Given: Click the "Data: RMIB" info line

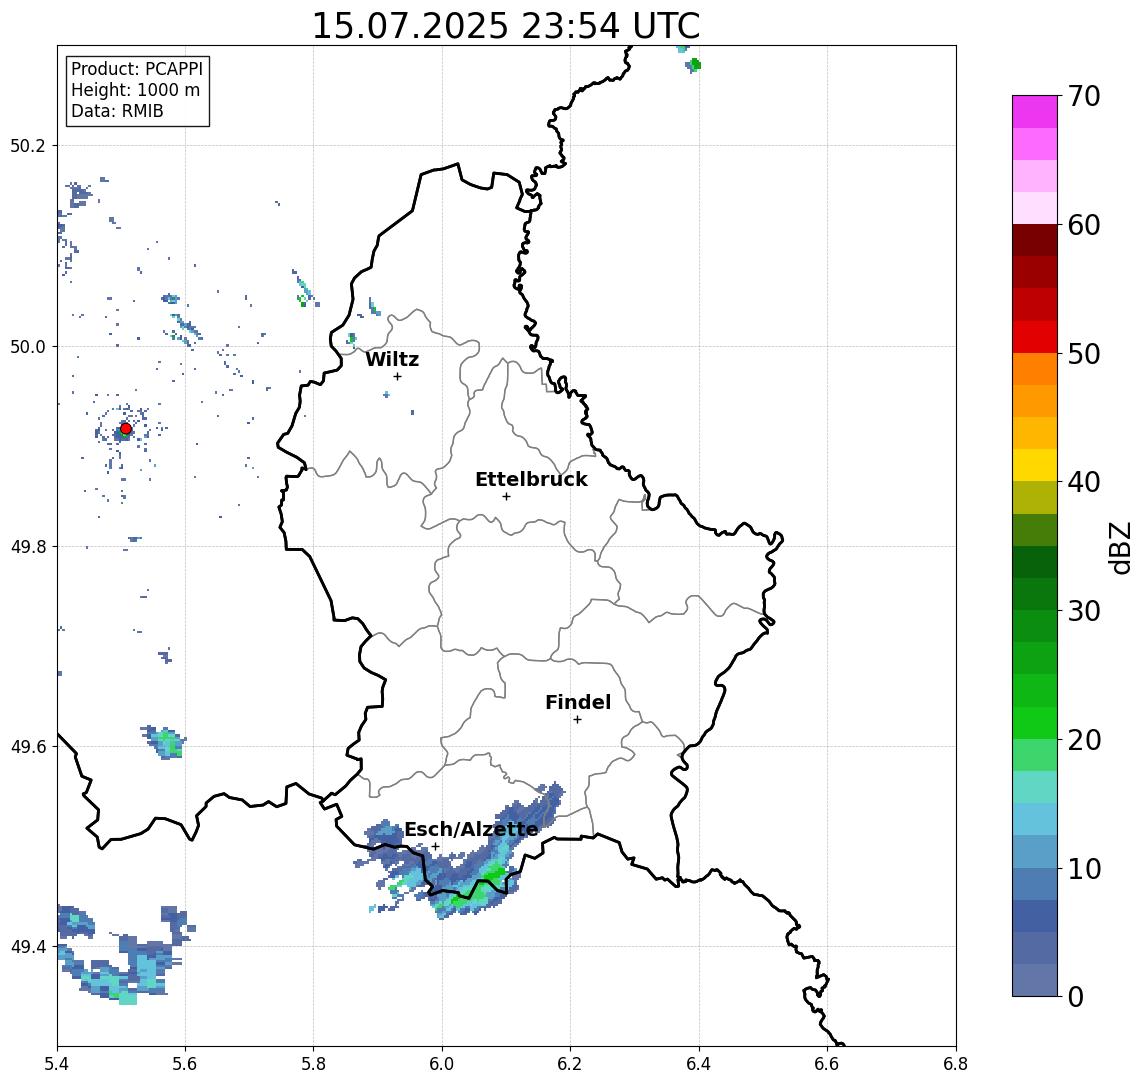Looking at the screenshot, I should coord(117,111).
